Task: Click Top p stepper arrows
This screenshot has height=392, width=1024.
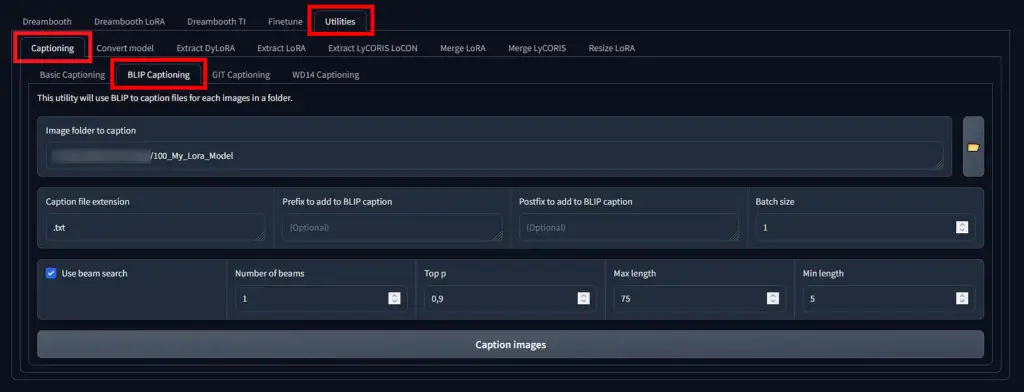Action: (583, 298)
